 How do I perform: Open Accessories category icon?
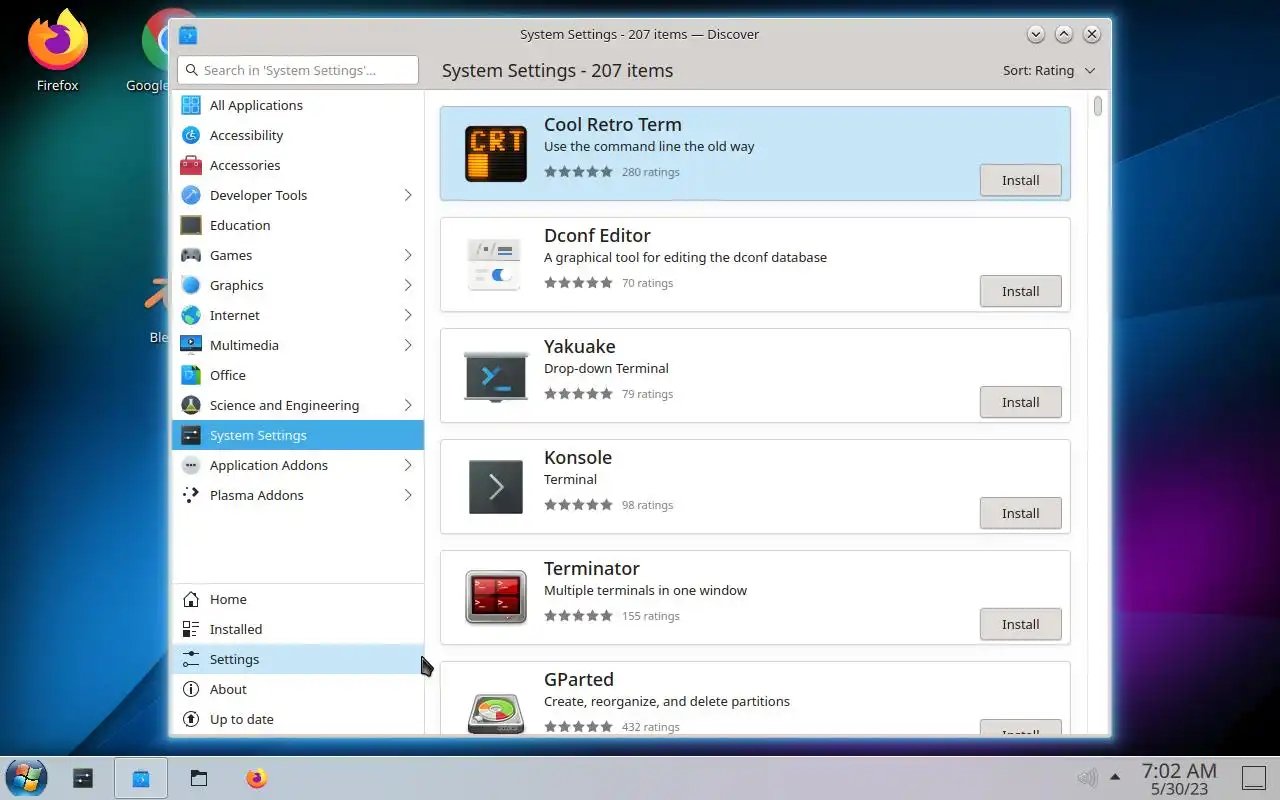191,165
